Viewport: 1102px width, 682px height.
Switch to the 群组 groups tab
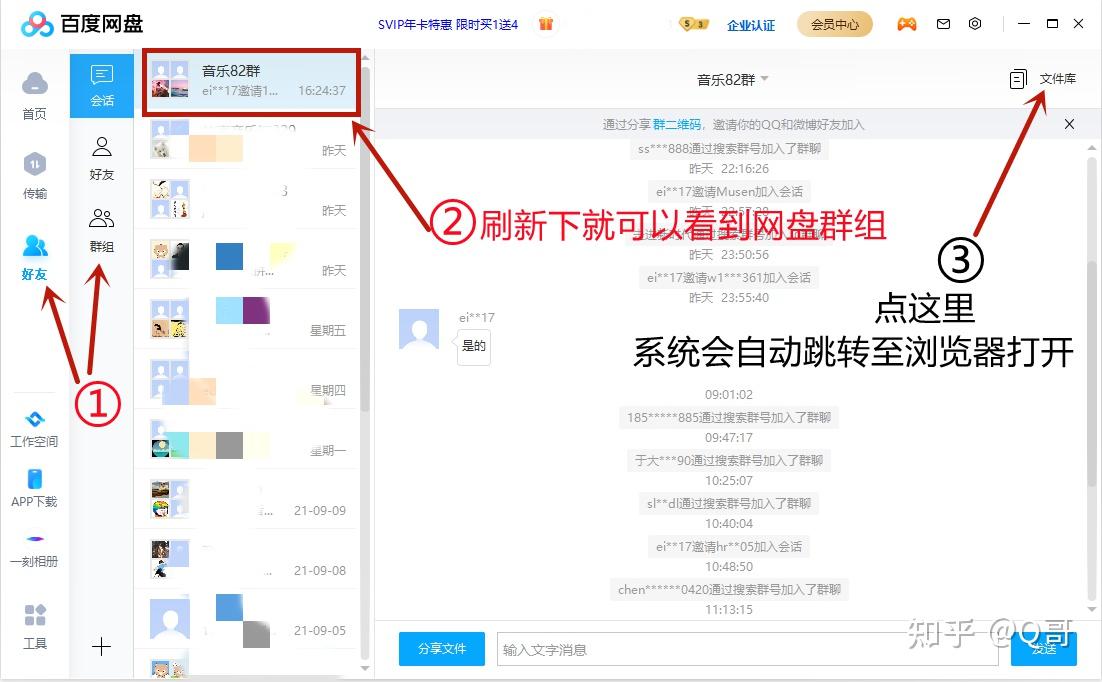click(x=102, y=231)
